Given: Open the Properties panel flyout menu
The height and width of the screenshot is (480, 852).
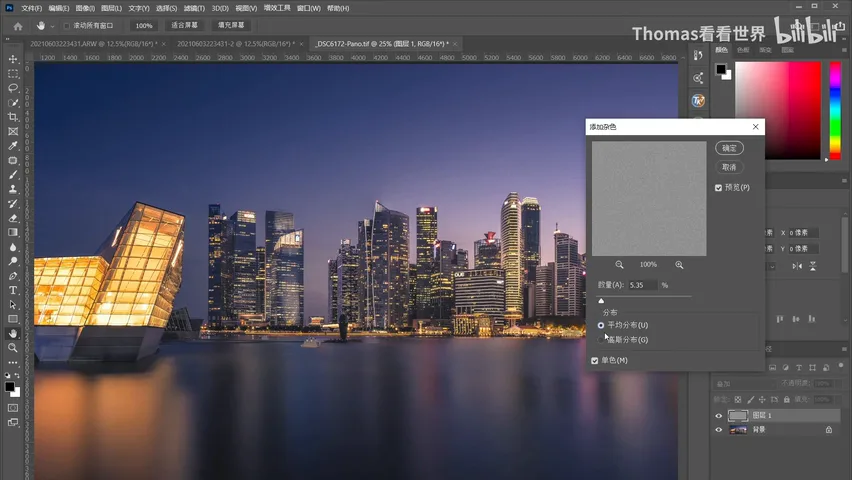Looking at the screenshot, I should (x=844, y=180).
